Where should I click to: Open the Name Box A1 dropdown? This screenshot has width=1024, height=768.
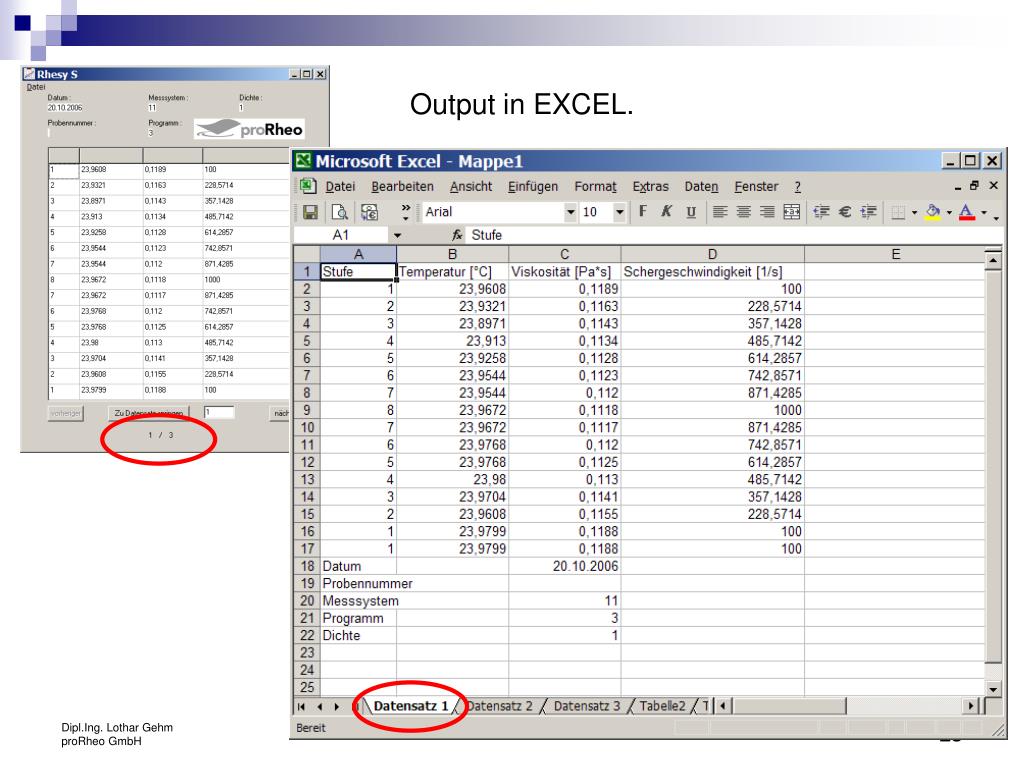pyautogui.click(x=397, y=235)
